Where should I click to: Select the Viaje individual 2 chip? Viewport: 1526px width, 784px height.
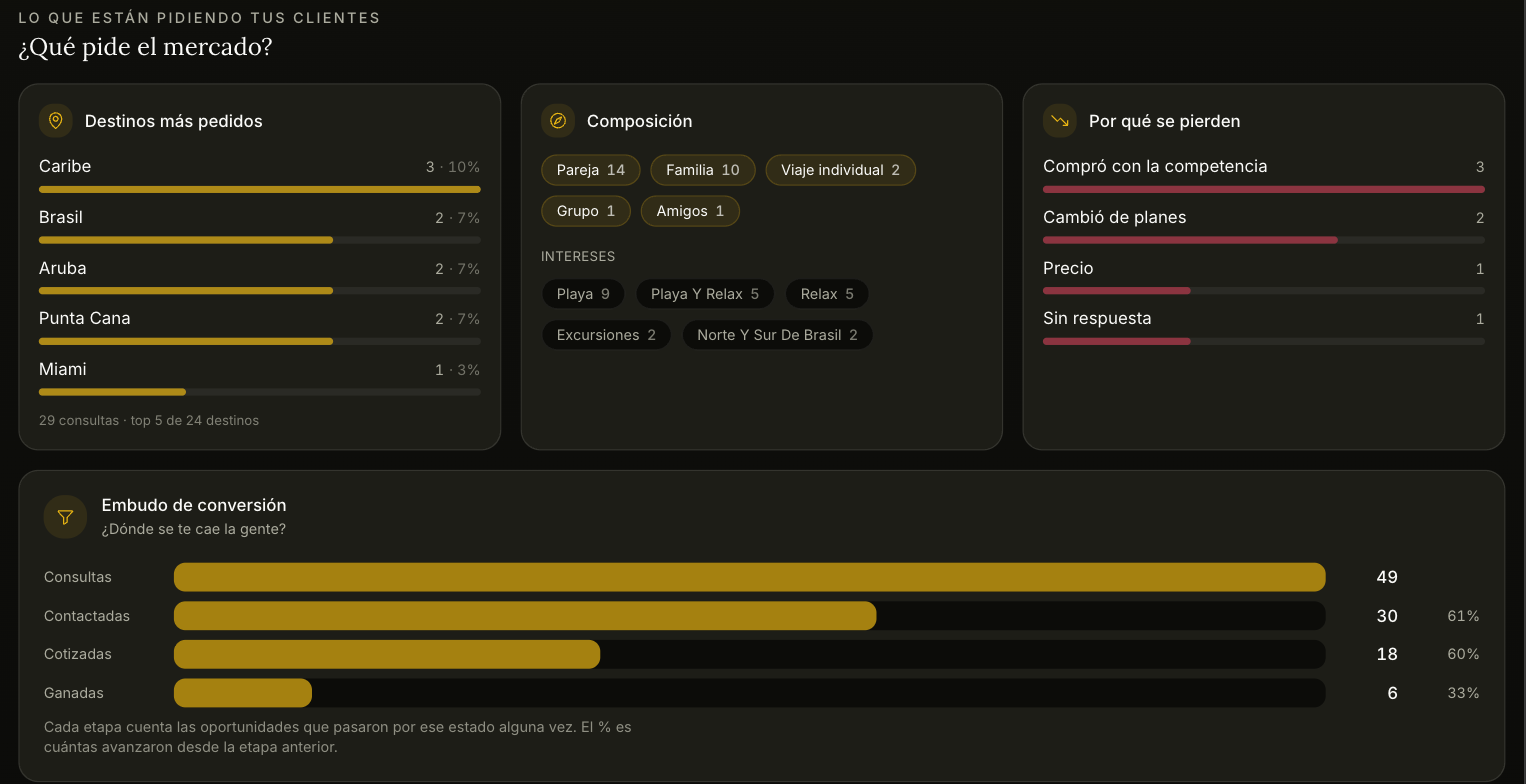(840, 170)
